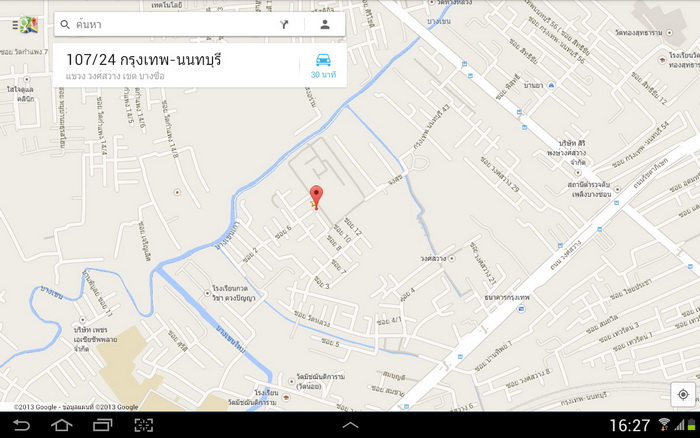Tap the Android back button
700x438 pixels.
pos(21,425)
